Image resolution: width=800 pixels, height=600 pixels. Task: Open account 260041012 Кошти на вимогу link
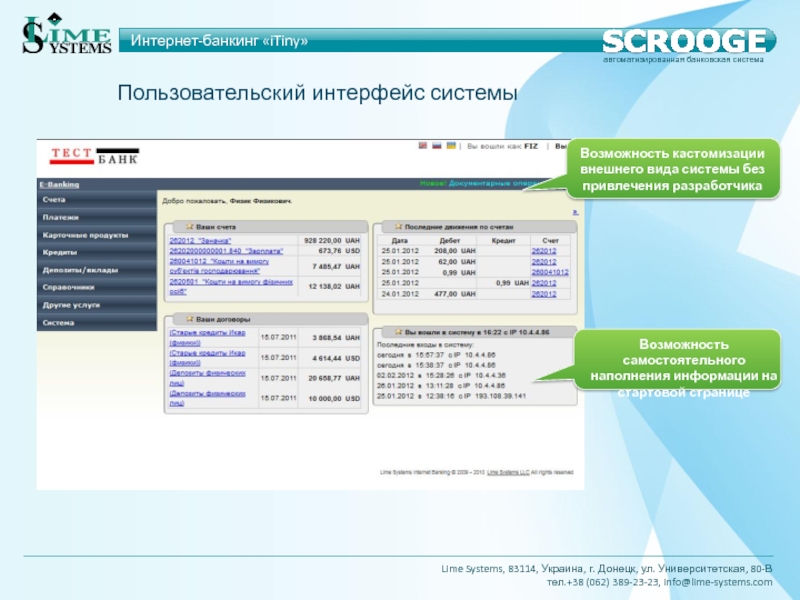pyautogui.click(x=219, y=266)
